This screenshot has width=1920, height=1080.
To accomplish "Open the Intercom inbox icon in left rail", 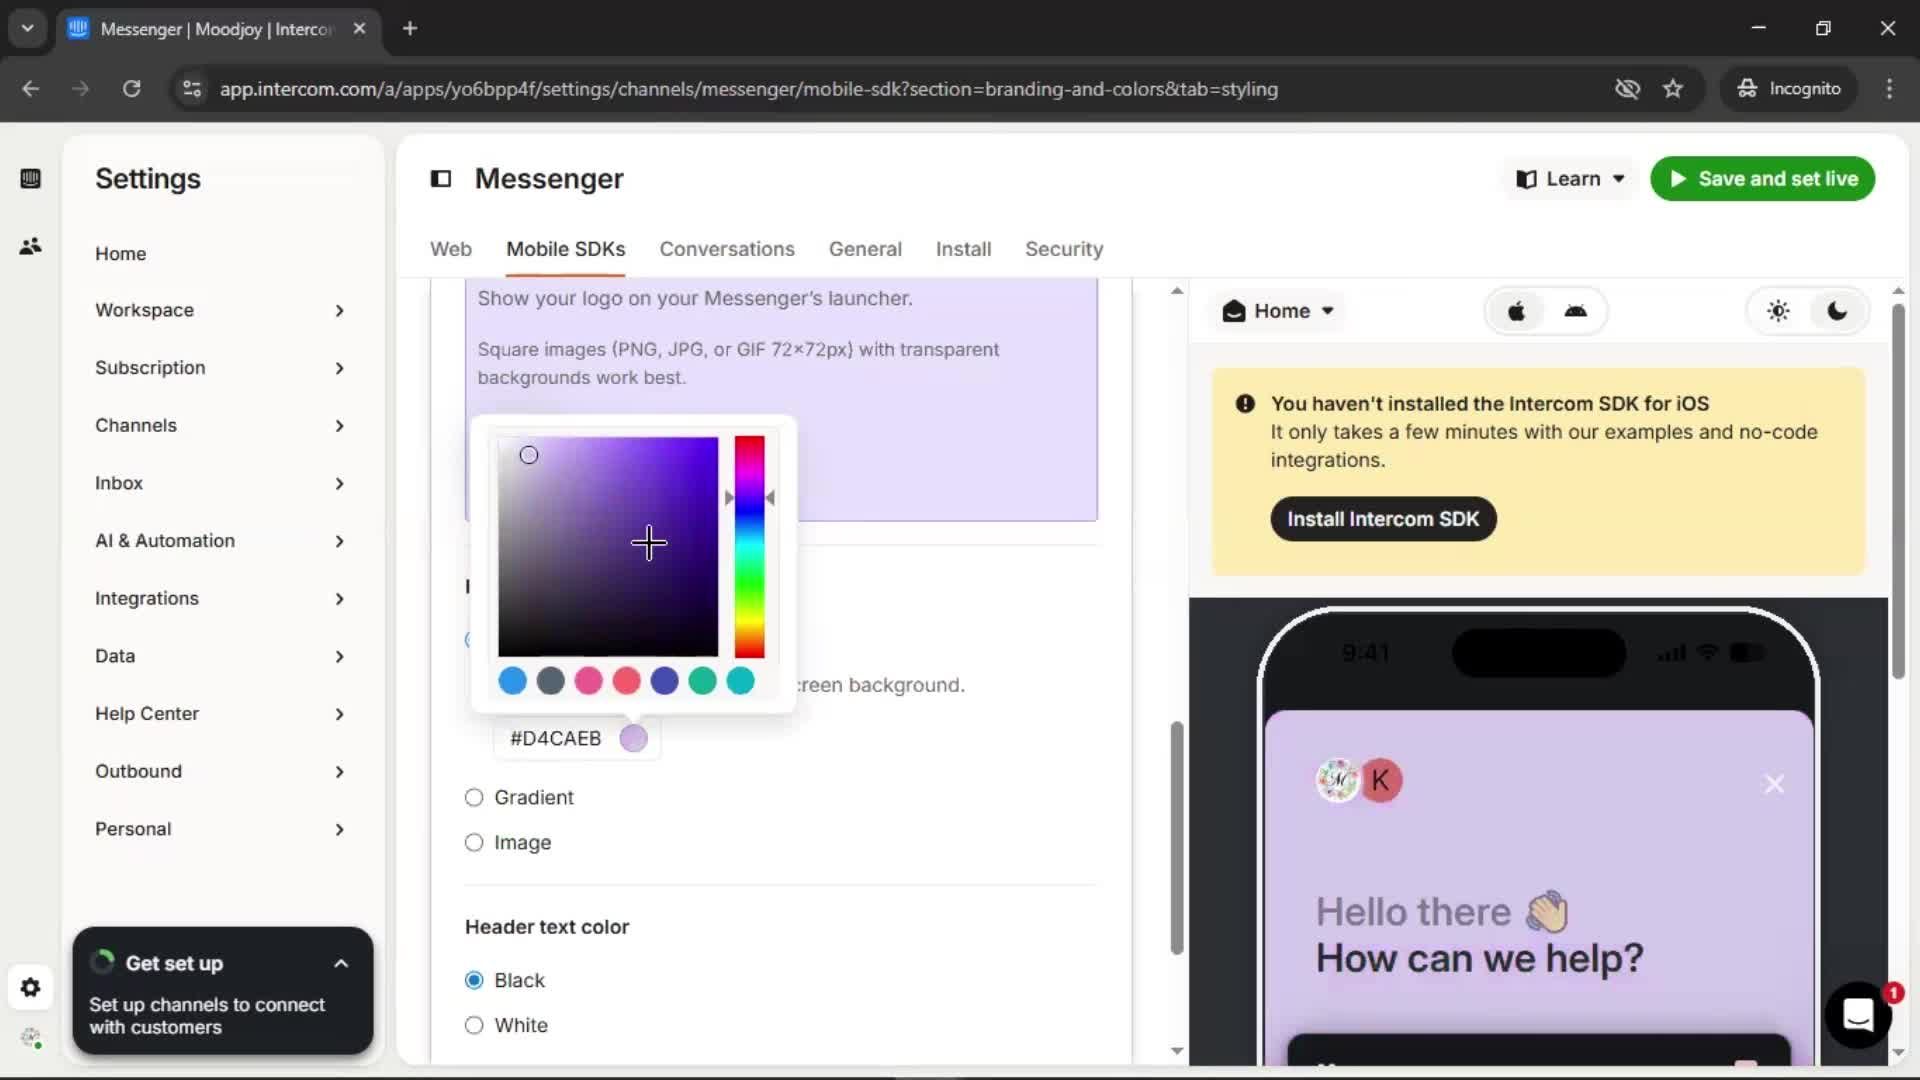I will pyautogui.click(x=30, y=179).
